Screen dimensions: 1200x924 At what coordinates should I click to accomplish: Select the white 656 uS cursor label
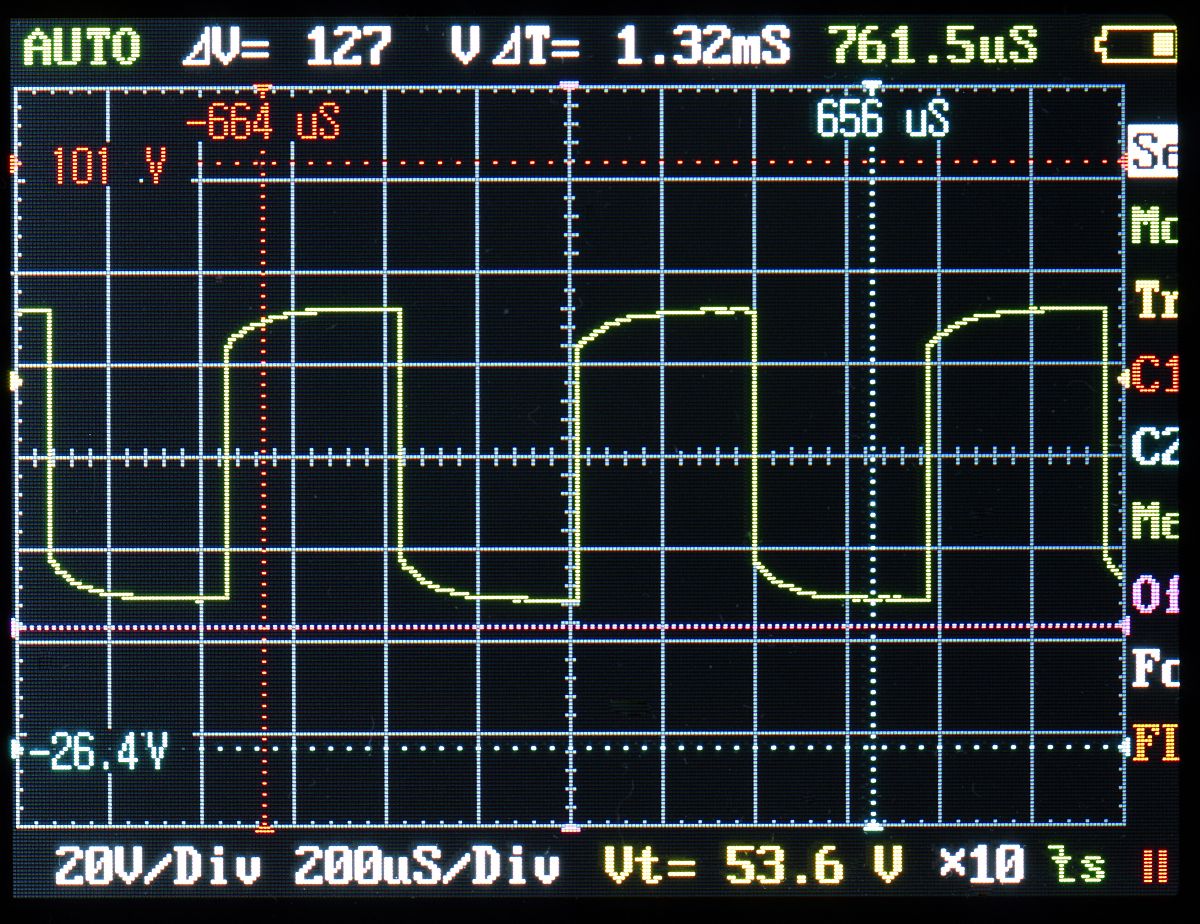point(882,119)
